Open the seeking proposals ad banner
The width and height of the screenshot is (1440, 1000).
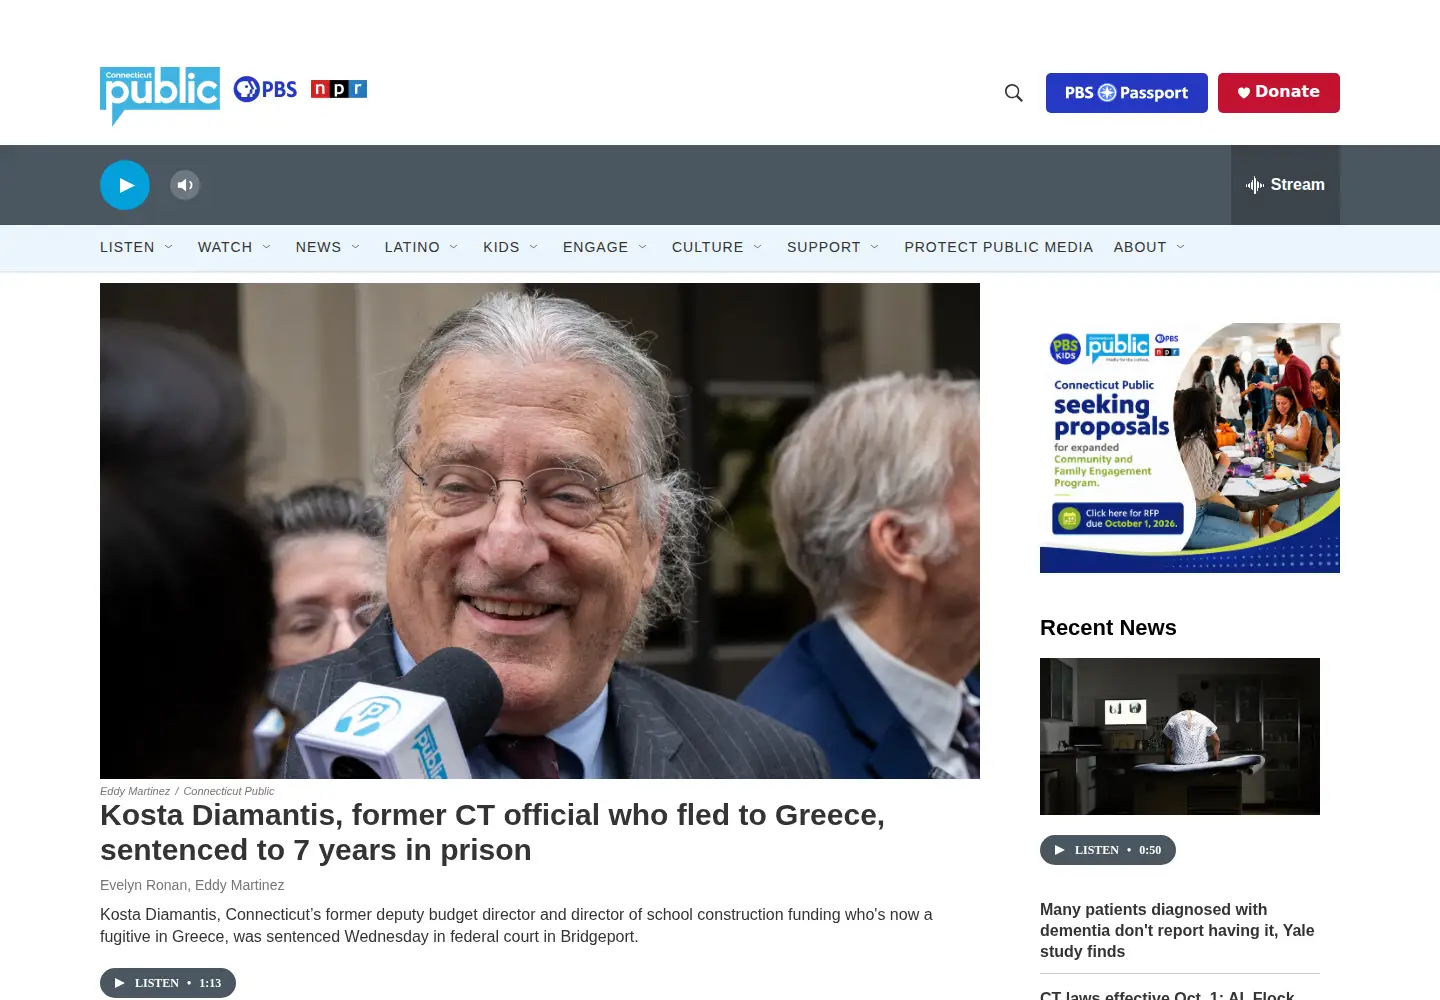[1190, 448]
